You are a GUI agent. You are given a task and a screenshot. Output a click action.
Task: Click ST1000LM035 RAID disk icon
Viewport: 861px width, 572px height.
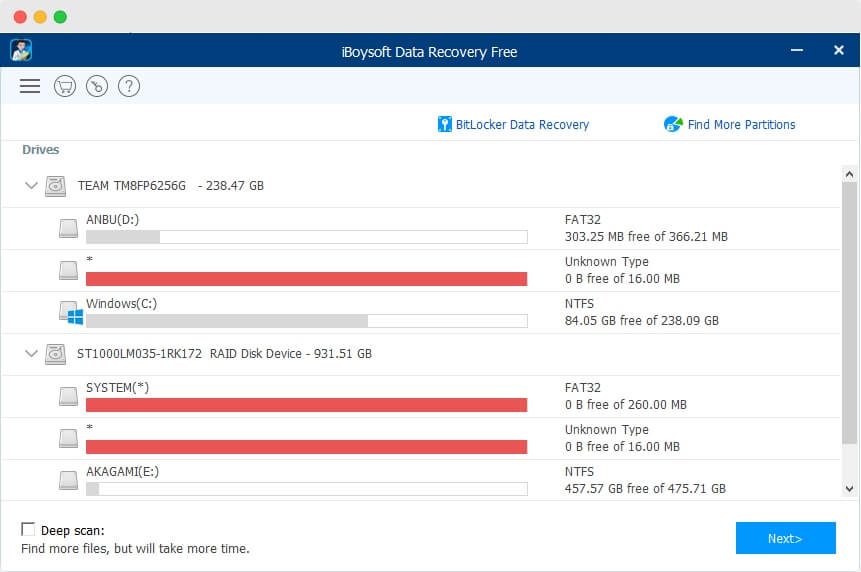tap(55, 354)
